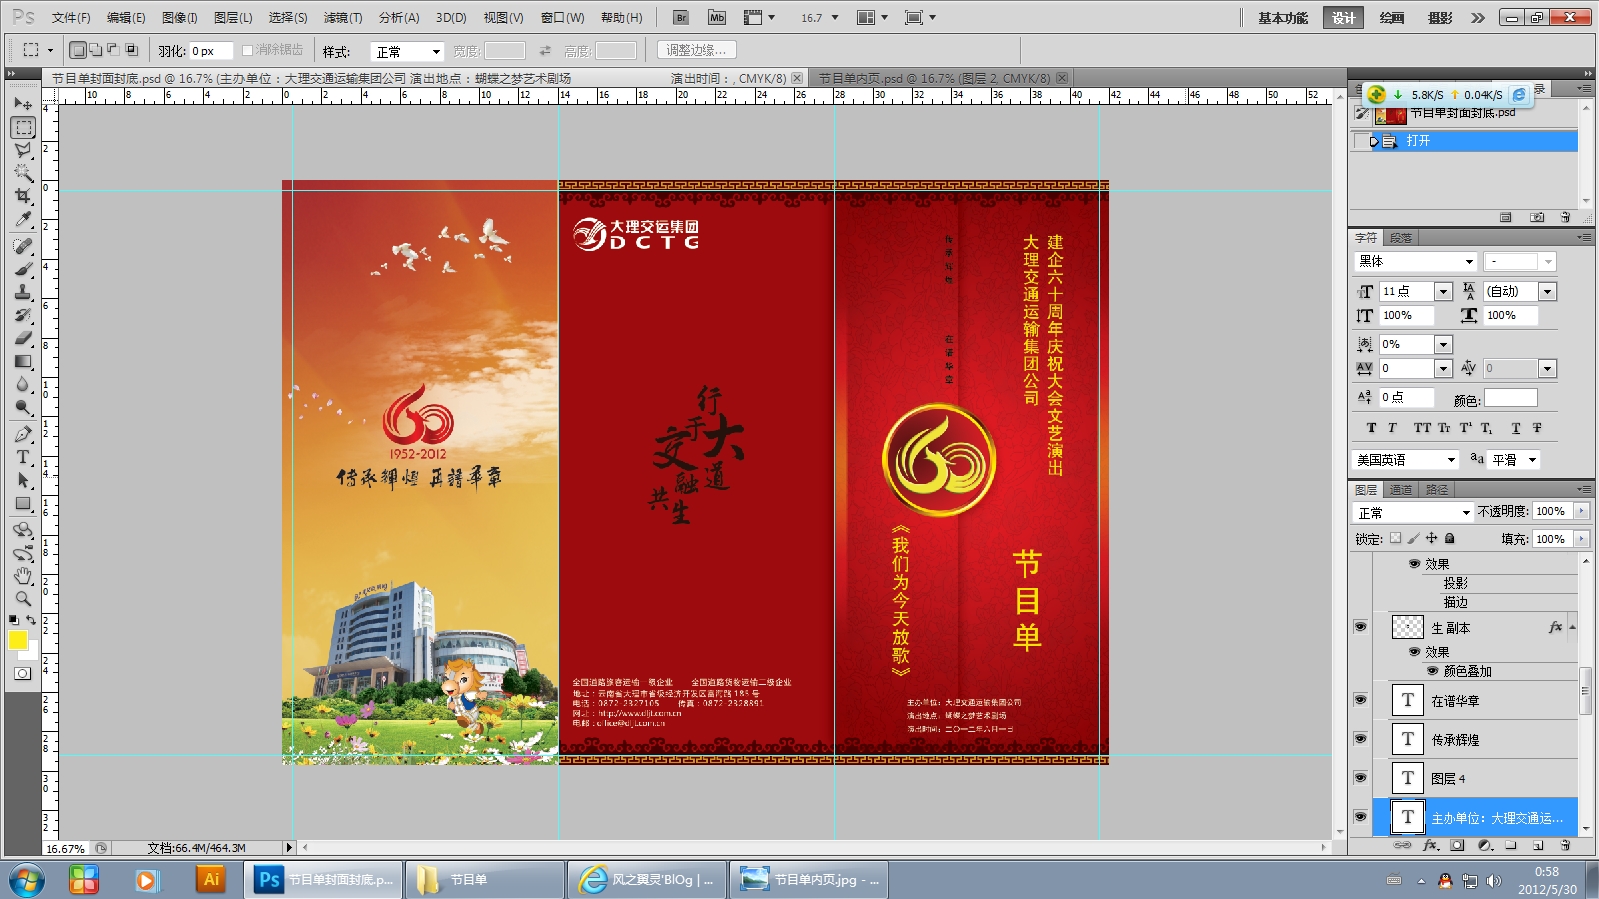Open the font family 黑体 dropdown
The width and height of the screenshot is (1599, 899).
(1469, 261)
